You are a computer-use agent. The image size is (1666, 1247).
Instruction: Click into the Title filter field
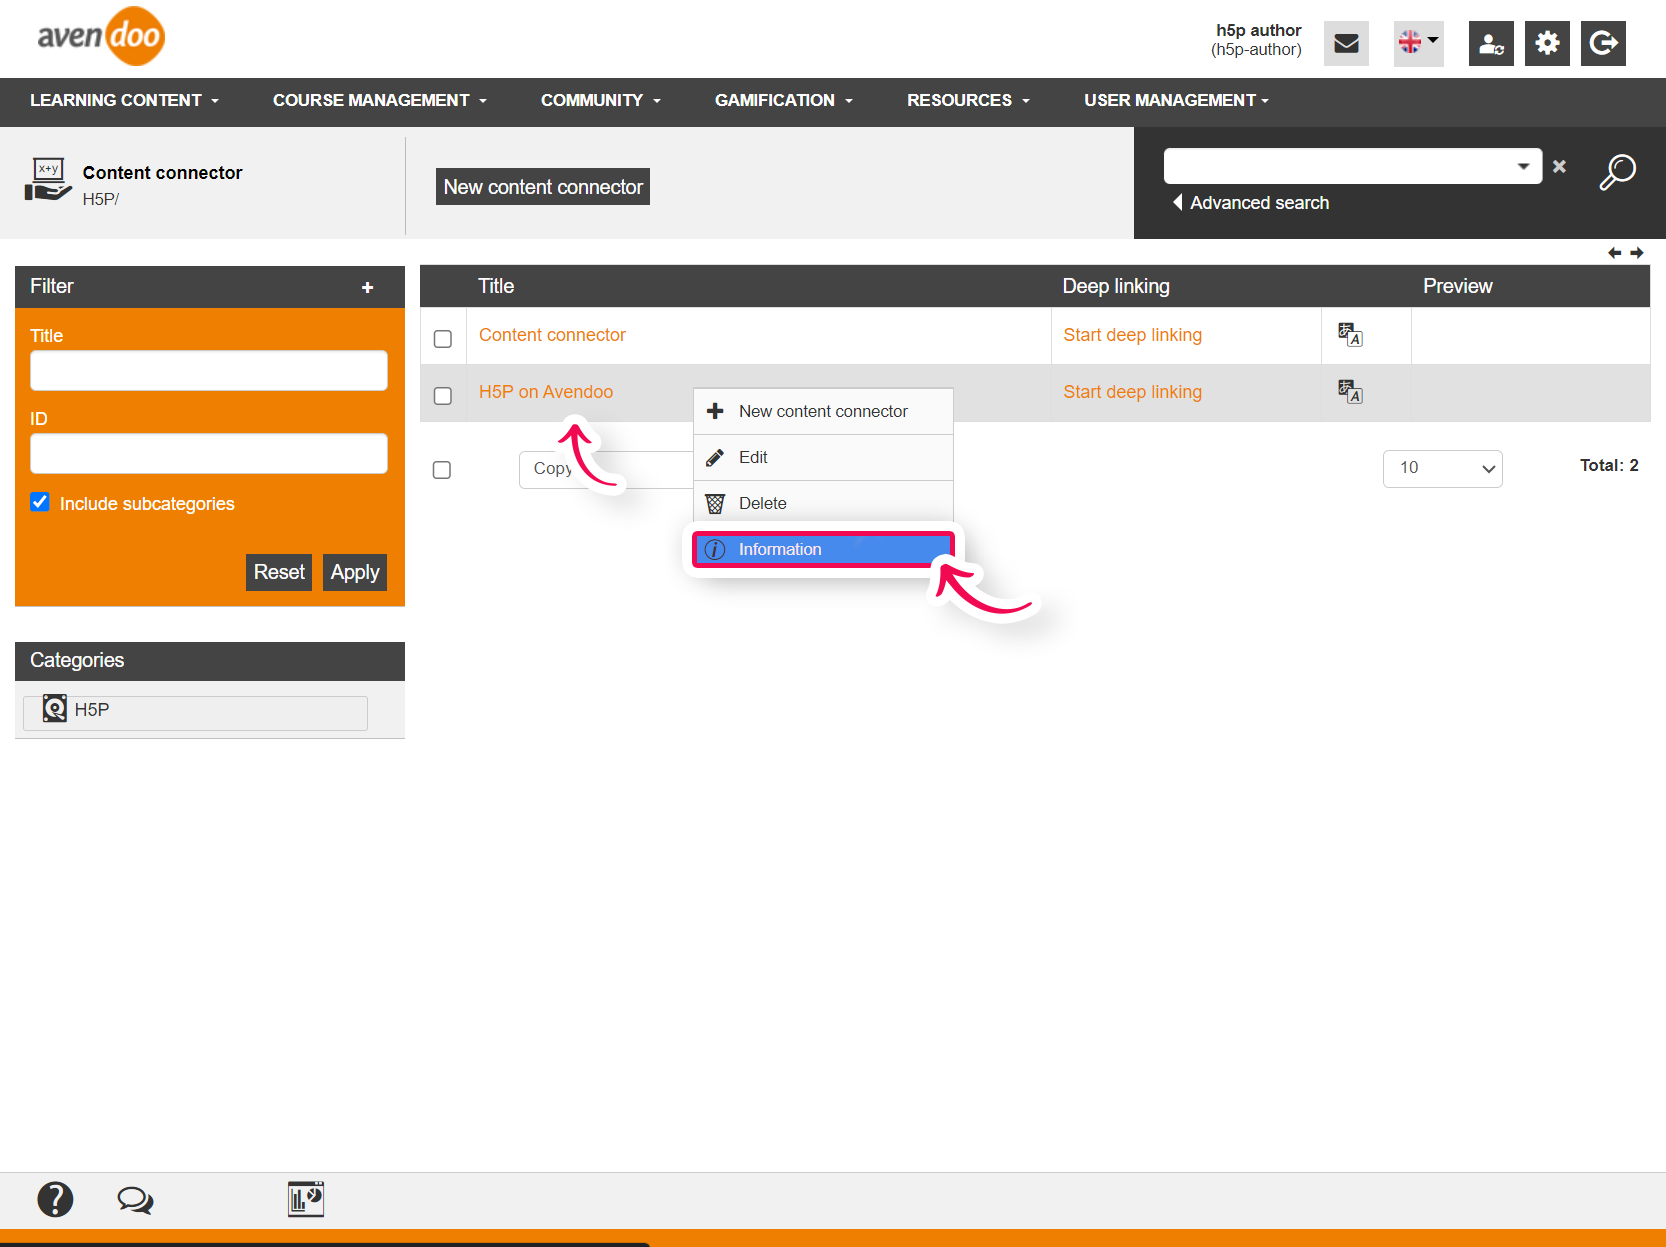coord(209,370)
